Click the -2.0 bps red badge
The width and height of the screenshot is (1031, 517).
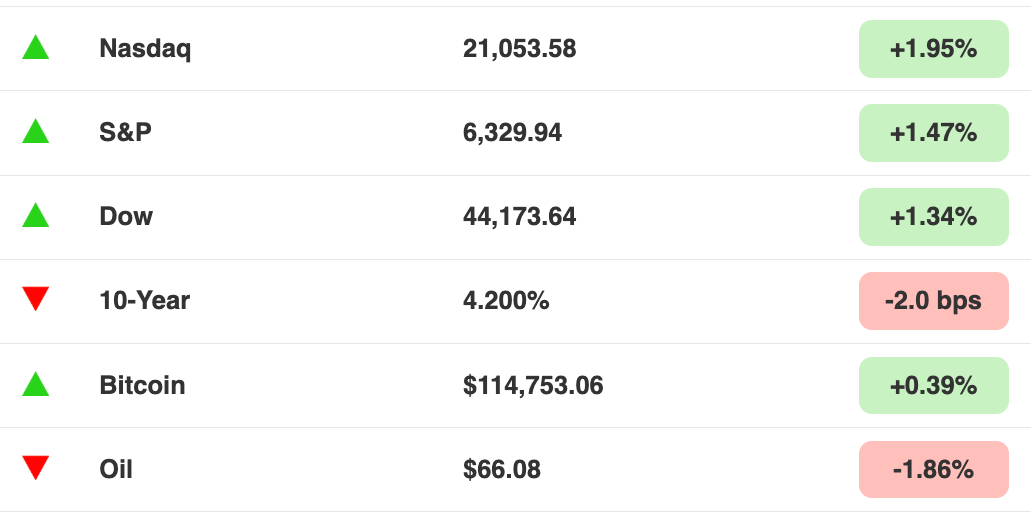pyautogui.click(x=933, y=300)
